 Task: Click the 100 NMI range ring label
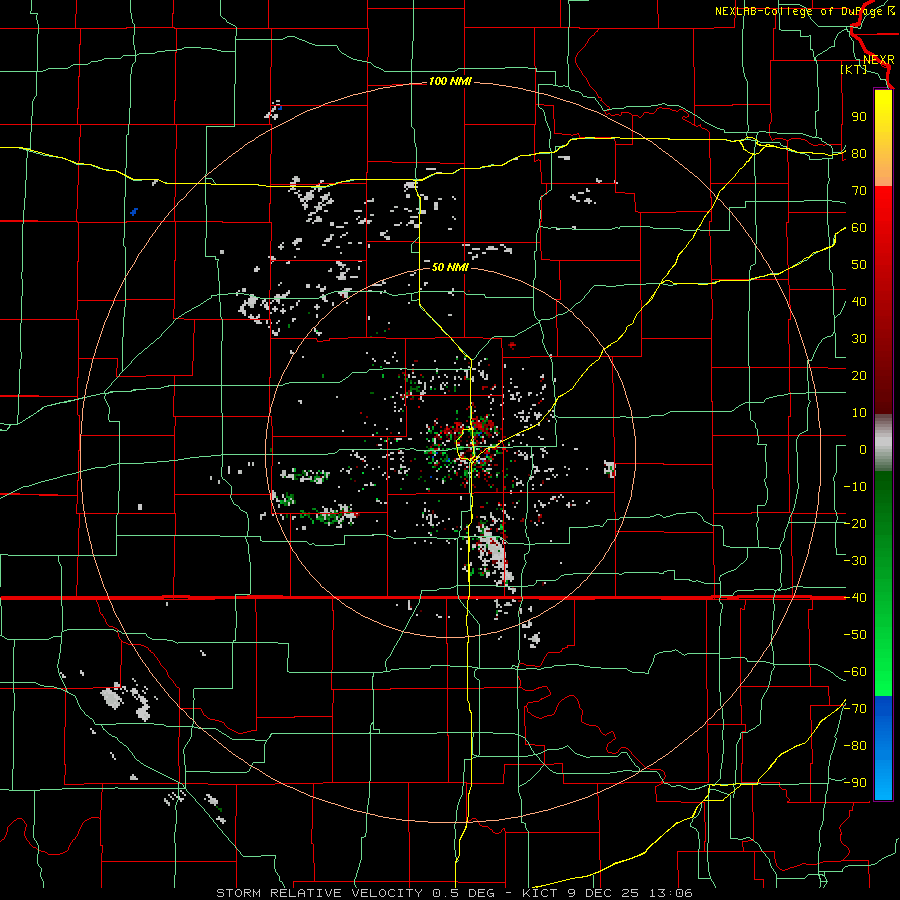[x=450, y=82]
